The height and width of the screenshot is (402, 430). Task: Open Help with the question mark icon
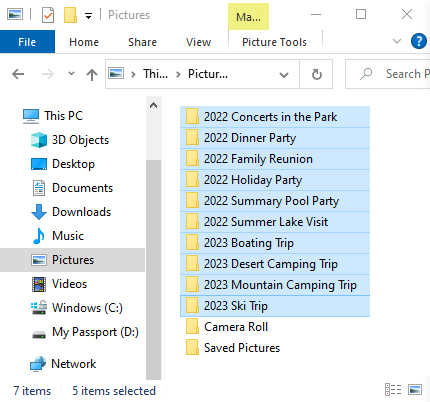(419, 41)
